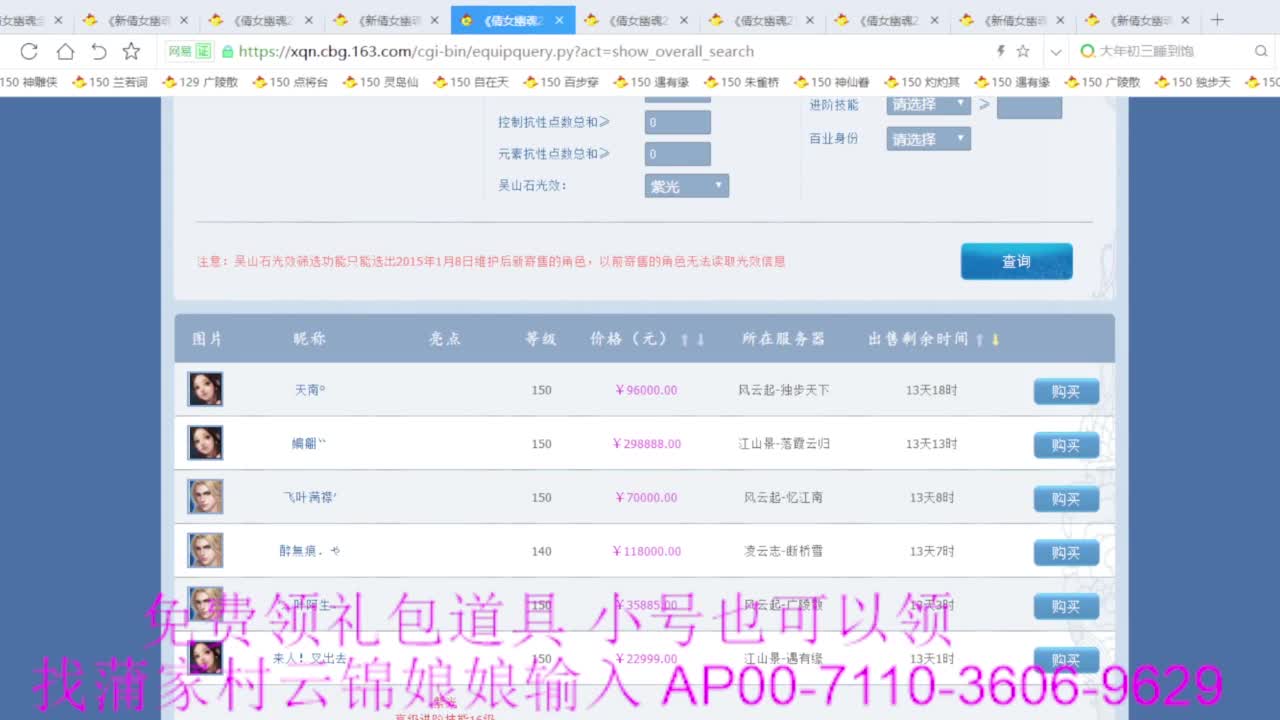
Task: Click the 网易 verification badge beside the URL
Action: click(189, 51)
